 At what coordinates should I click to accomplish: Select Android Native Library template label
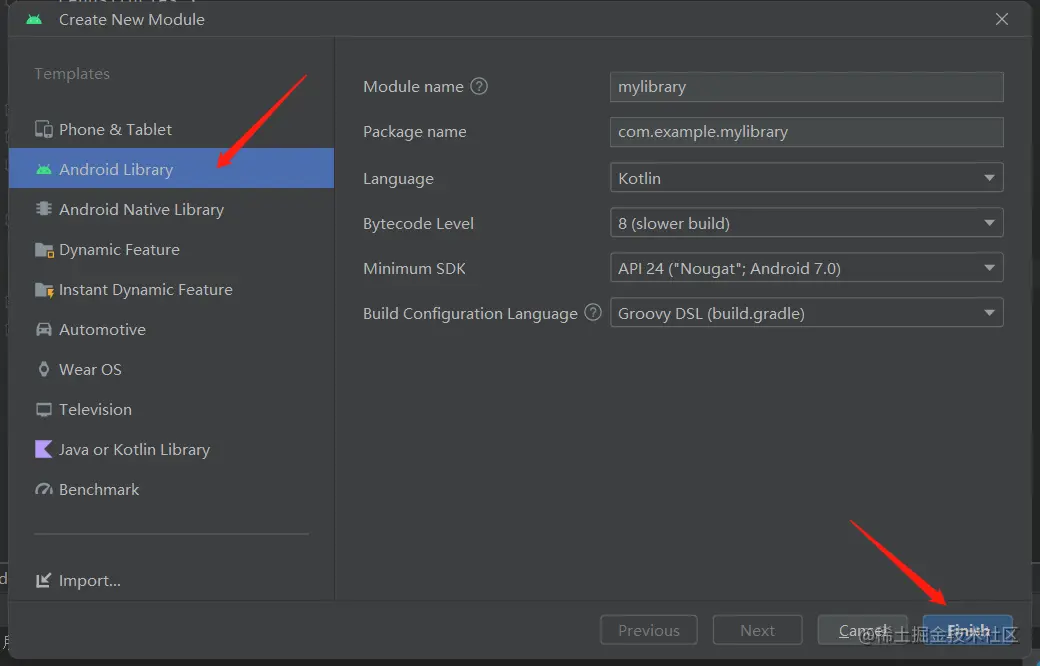pyautogui.click(x=141, y=210)
